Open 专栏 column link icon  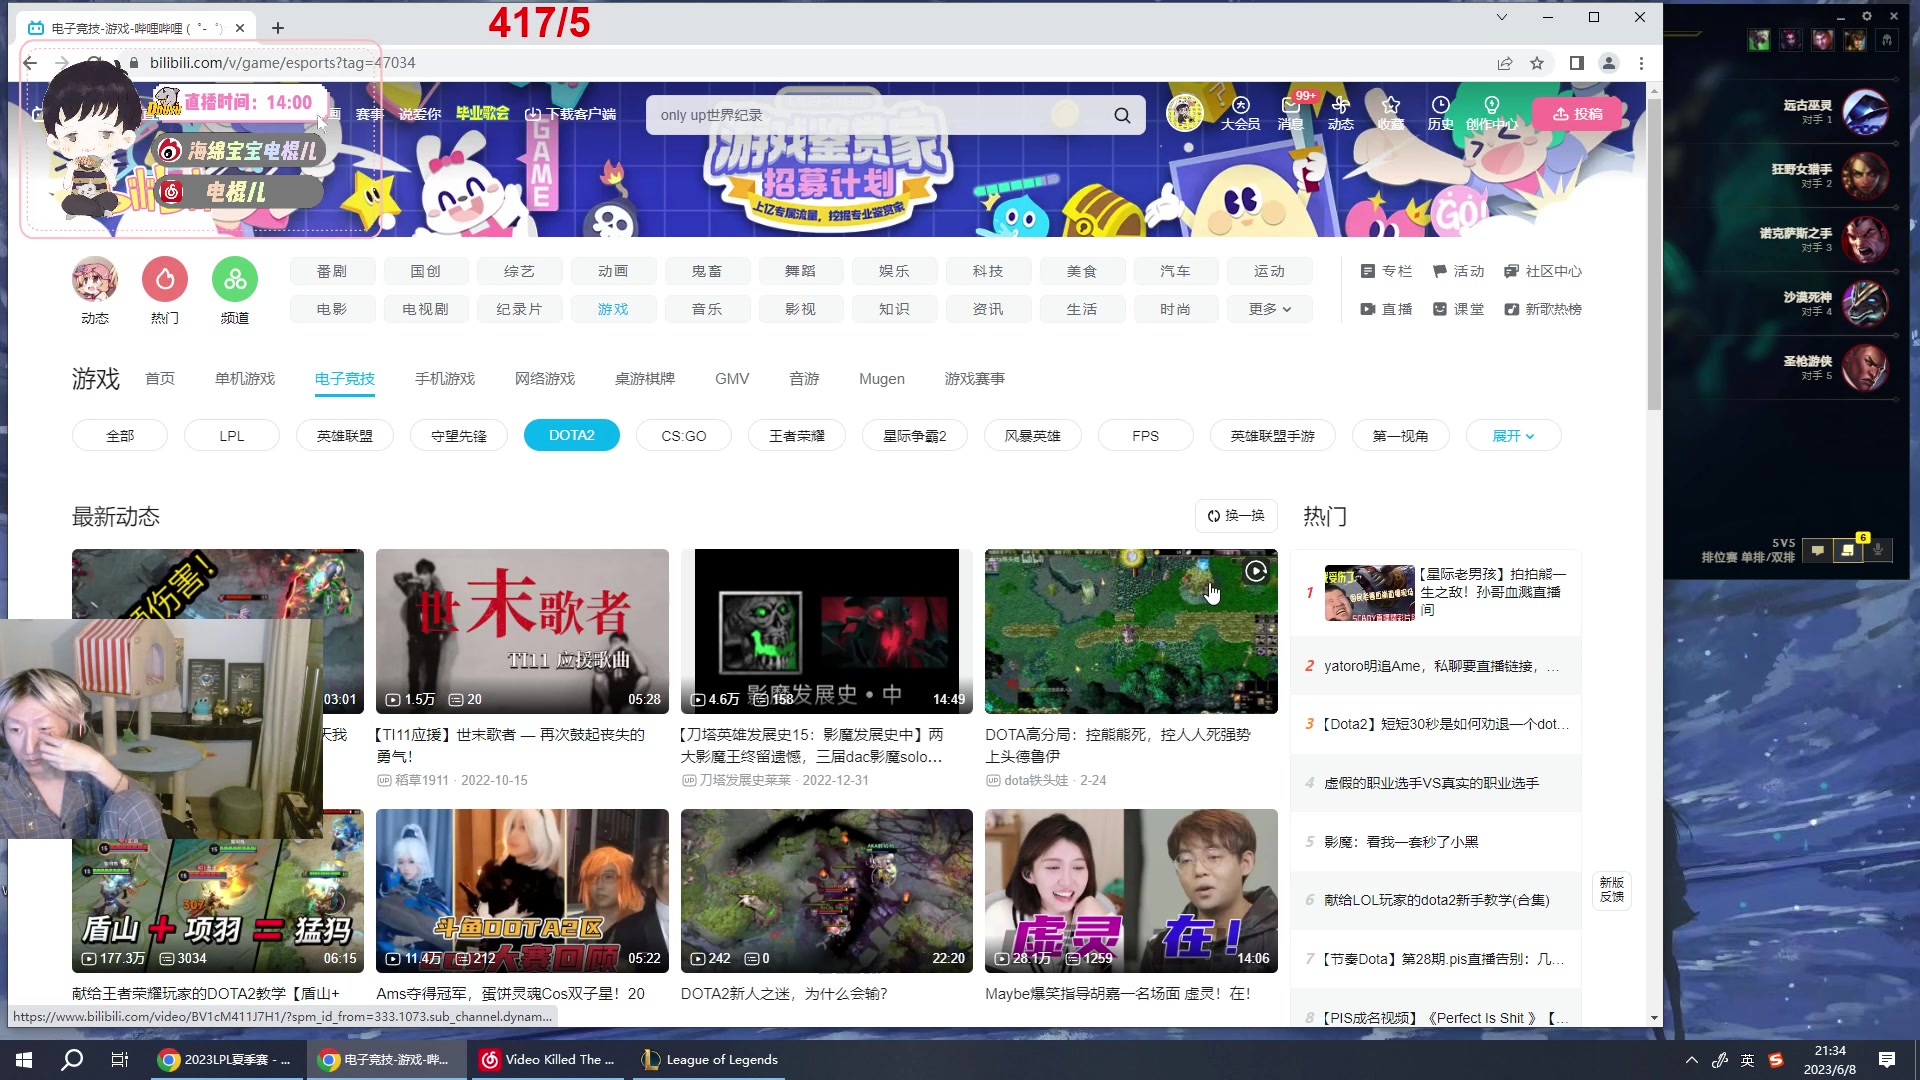[x=1386, y=271]
